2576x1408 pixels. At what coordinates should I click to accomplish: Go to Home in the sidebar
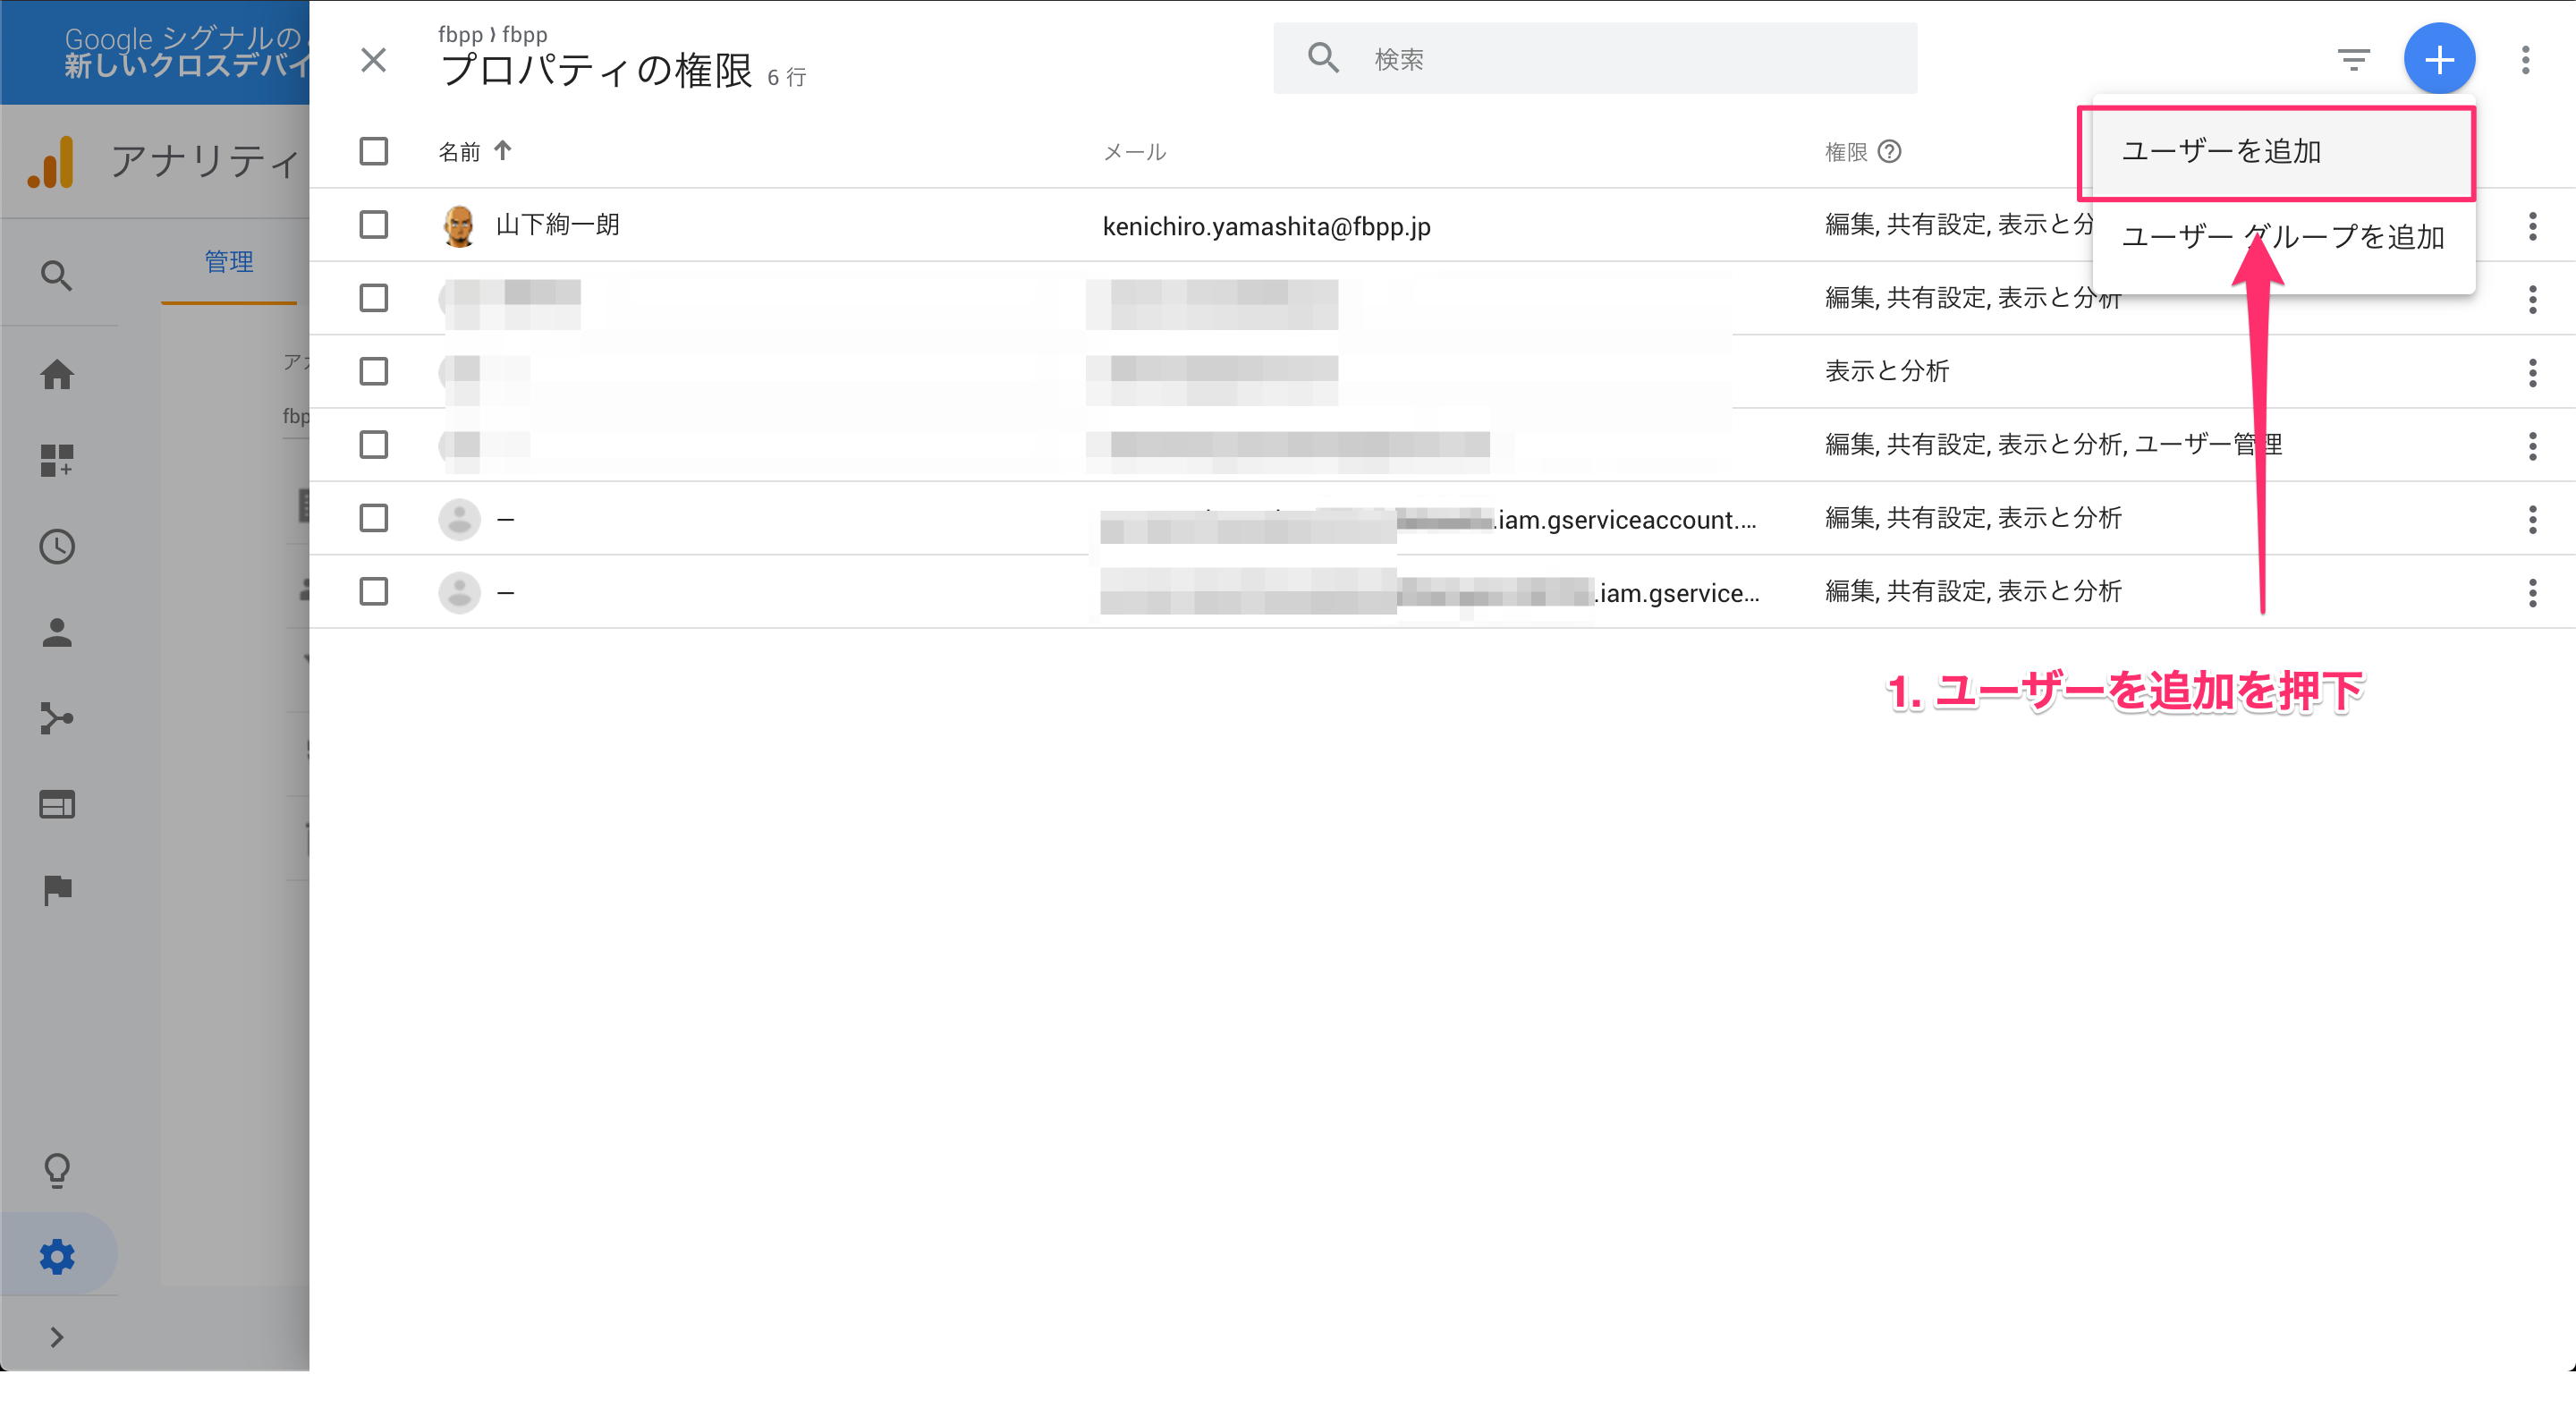[x=57, y=374]
